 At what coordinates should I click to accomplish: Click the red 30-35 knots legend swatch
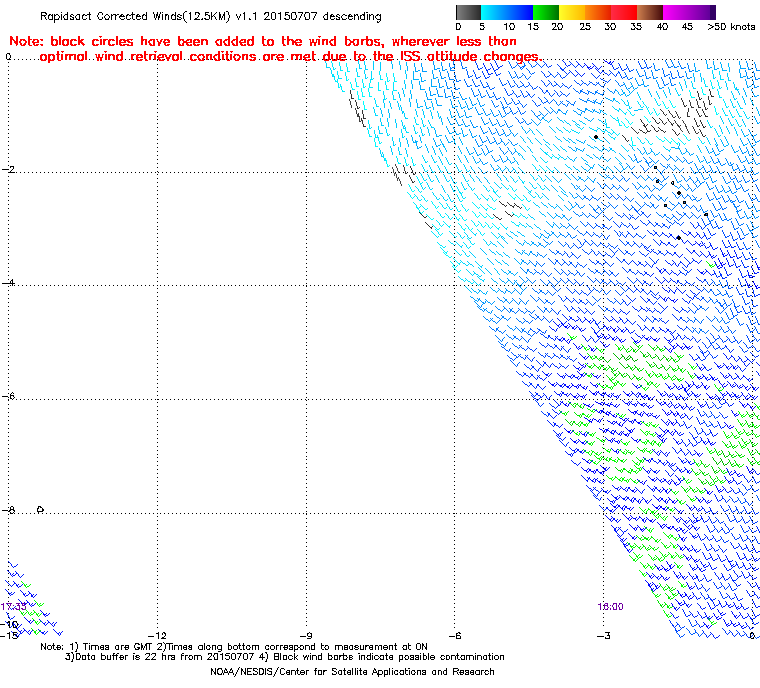tap(624, 12)
